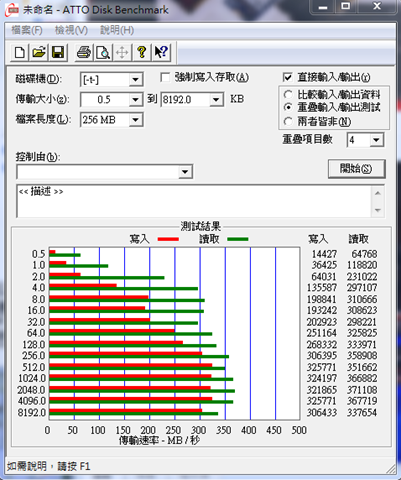The image size is (401, 480).
Task: Open the 控制由 dropdown
Action: (185, 172)
